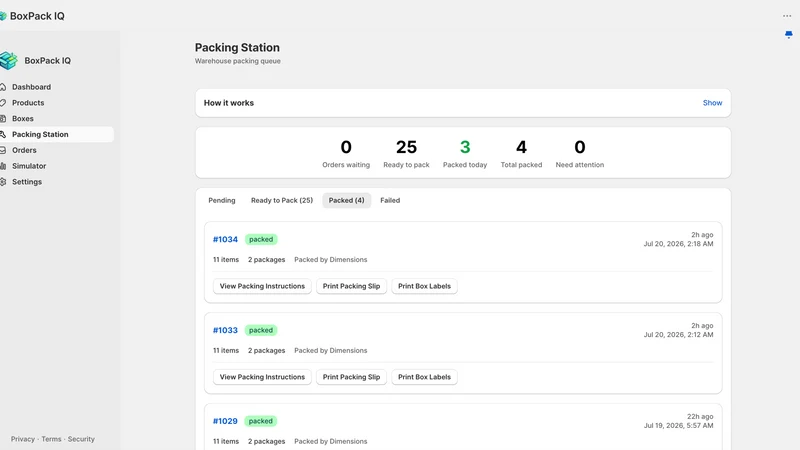The width and height of the screenshot is (800, 450).
Task: Click the 22h ago label
Action: pyautogui.click(x=700, y=416)
